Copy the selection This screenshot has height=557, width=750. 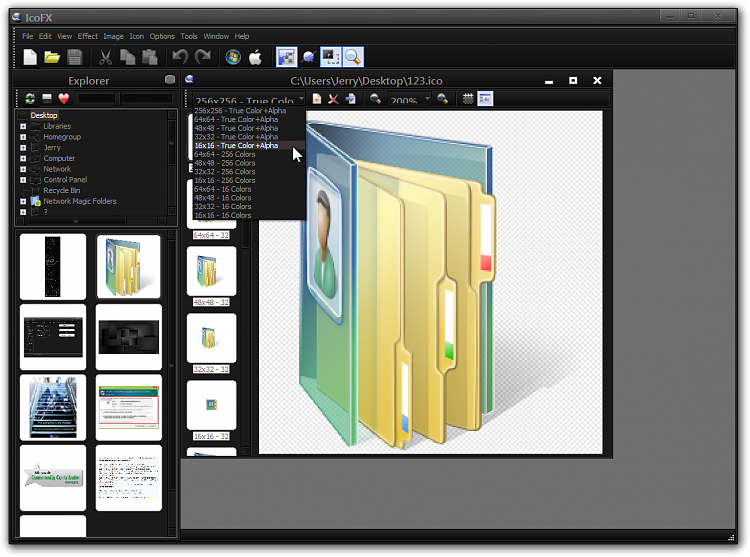[128, 57]
